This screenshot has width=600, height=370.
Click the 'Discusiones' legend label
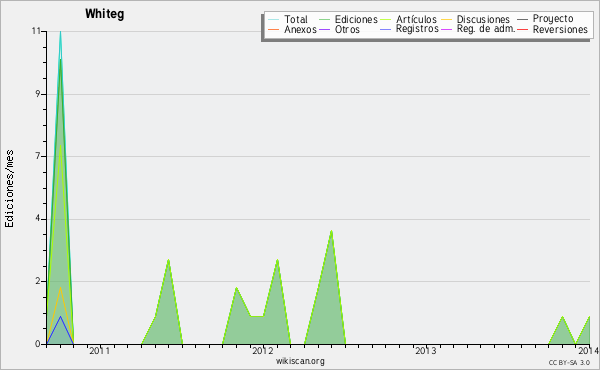coord(483,19)
